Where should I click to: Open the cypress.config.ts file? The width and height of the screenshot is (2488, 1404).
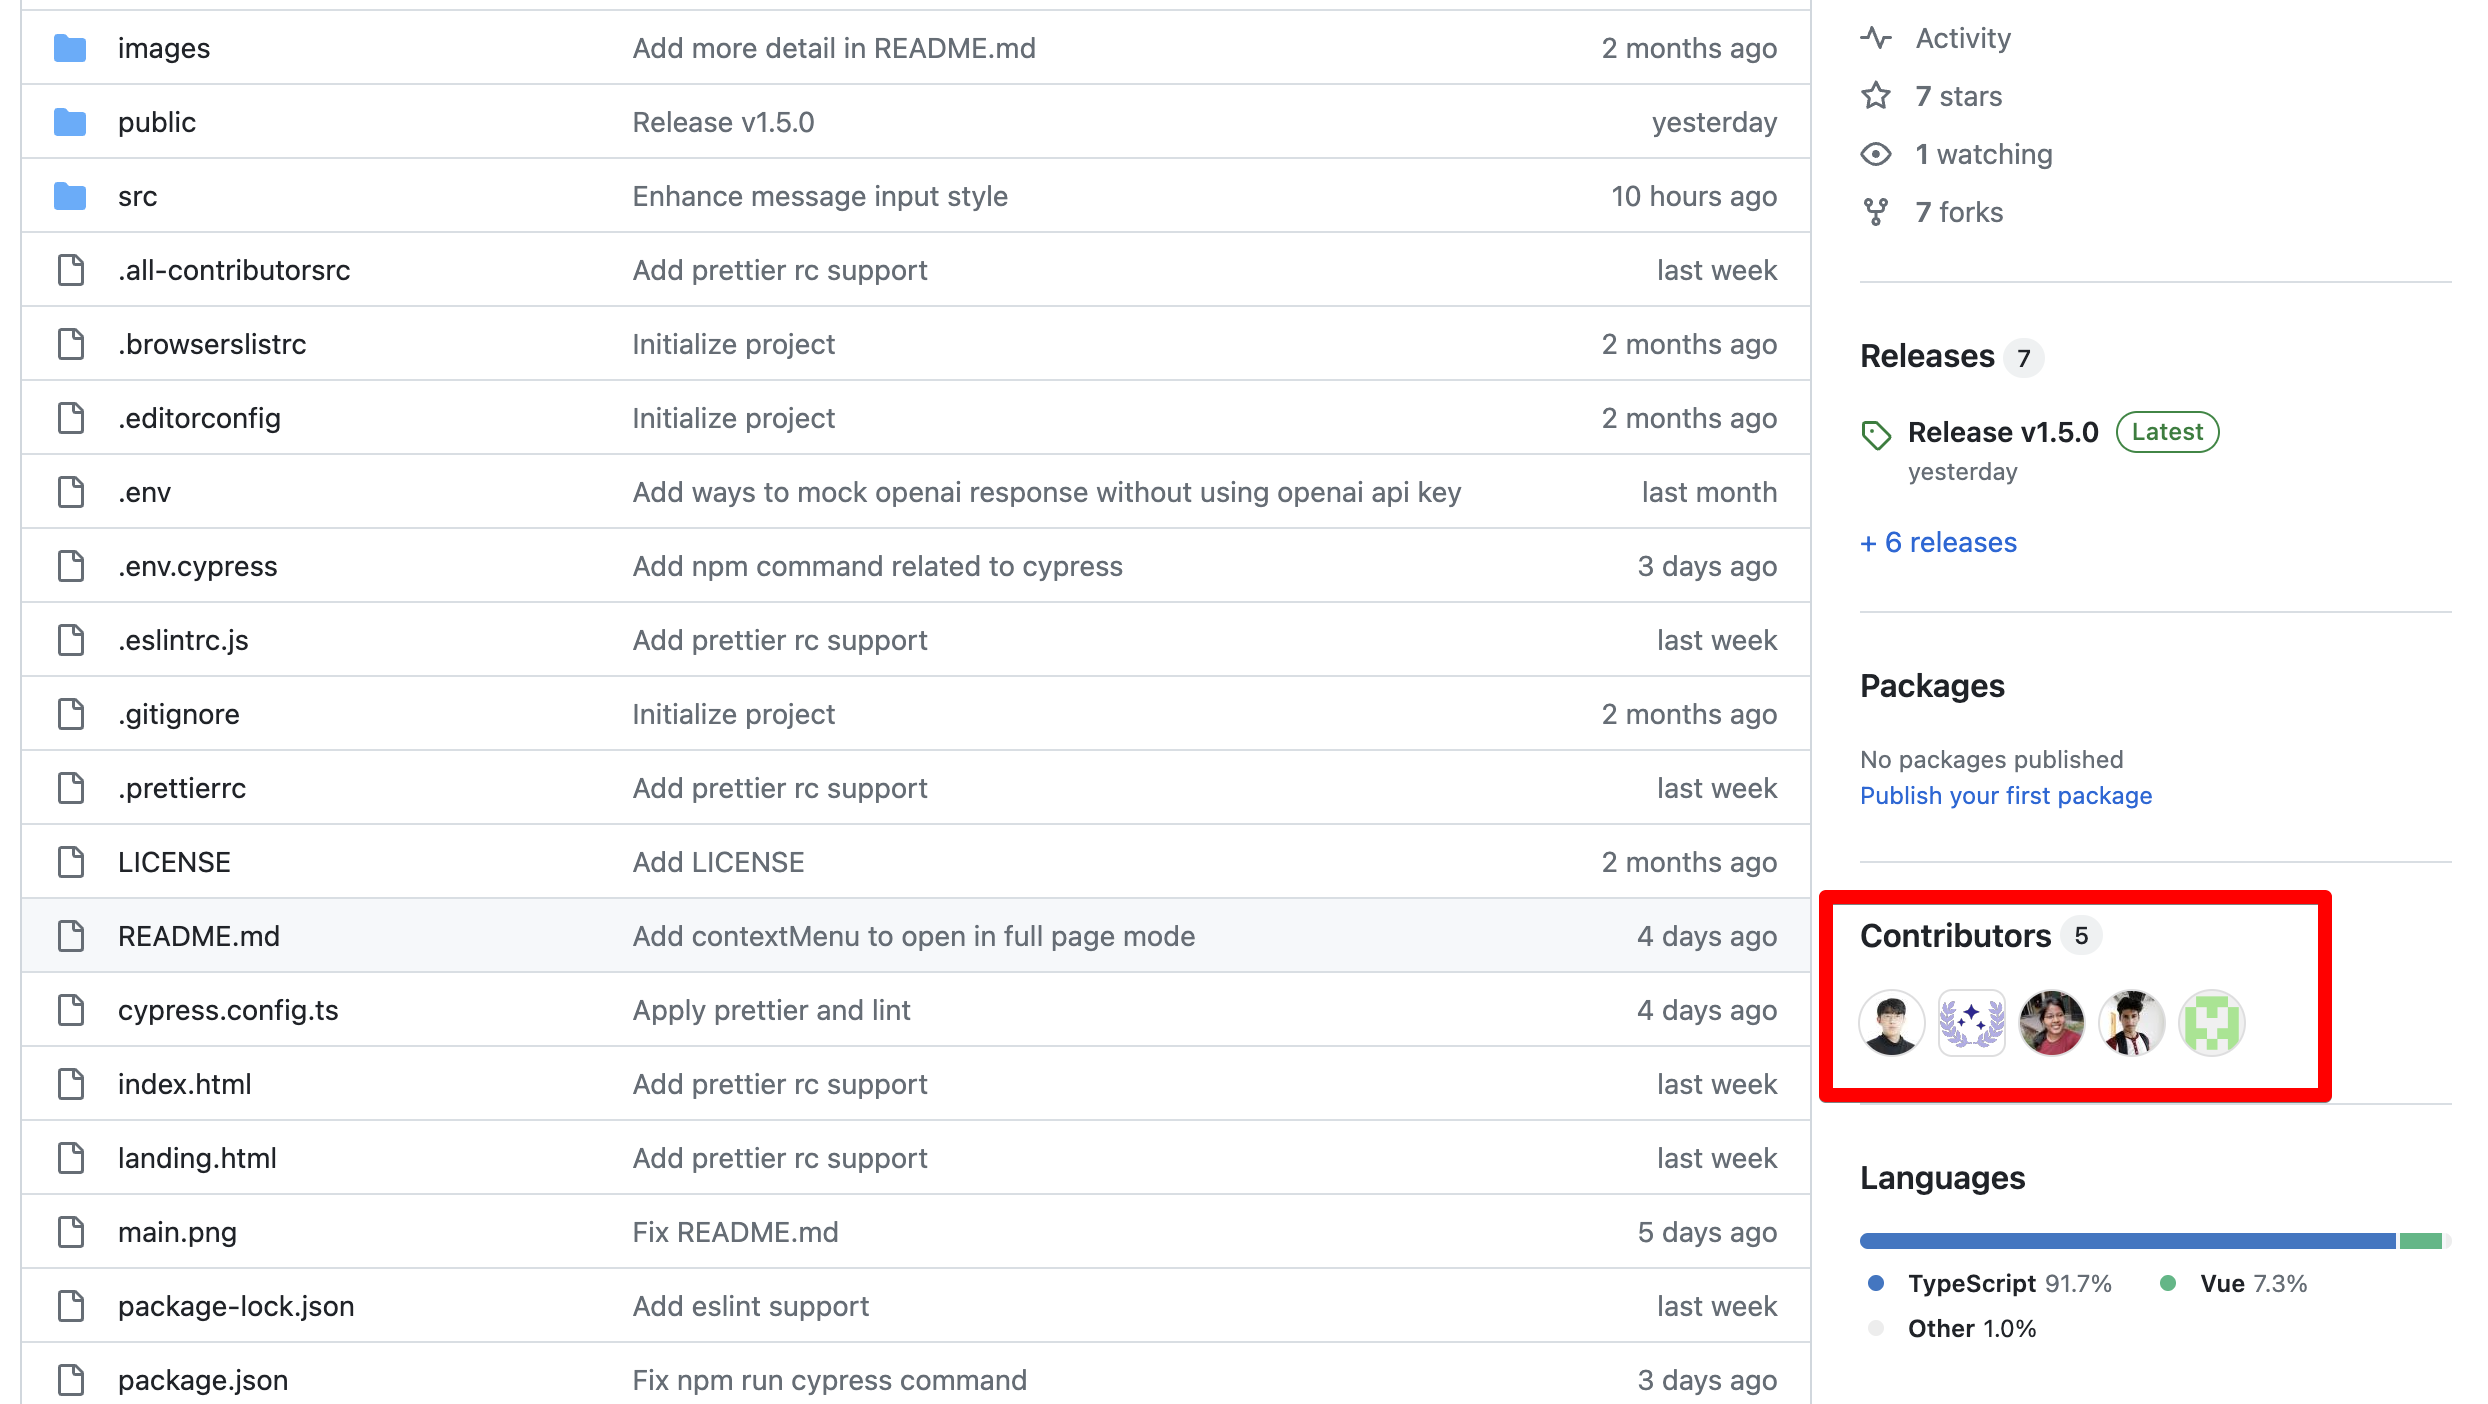pyautogui.click(x=228, y=1010)
